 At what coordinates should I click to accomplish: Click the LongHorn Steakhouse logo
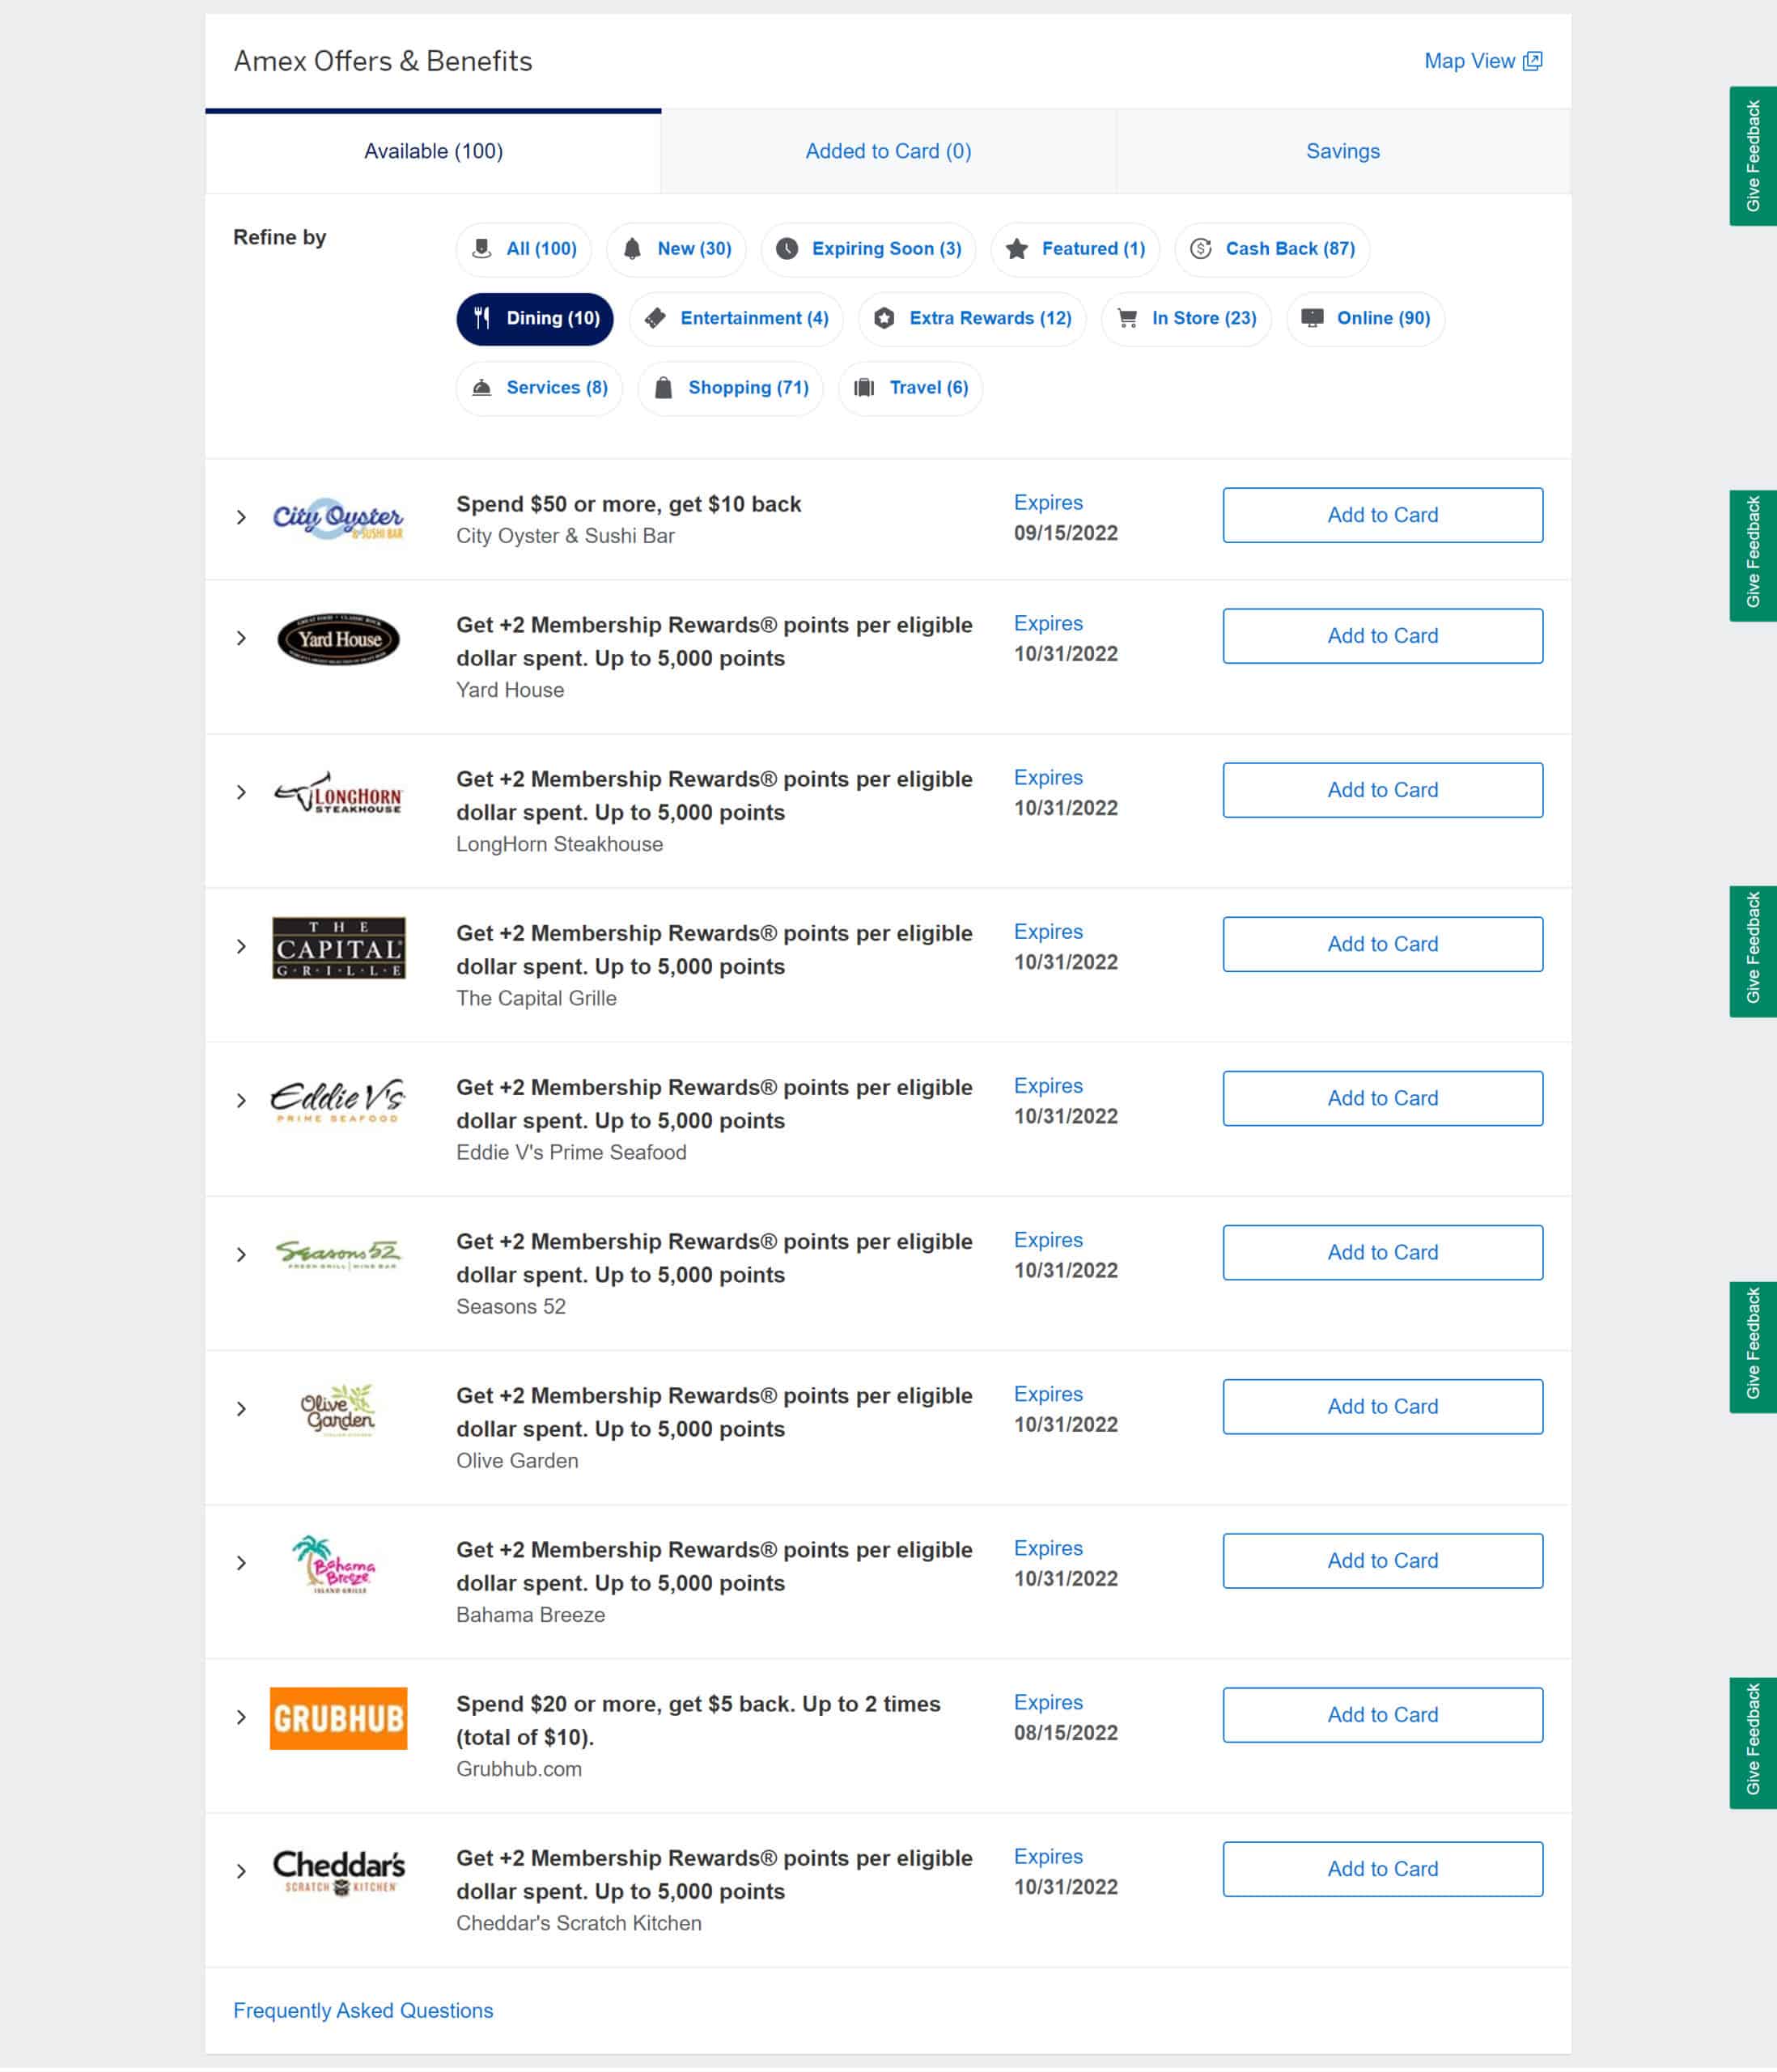338,793
